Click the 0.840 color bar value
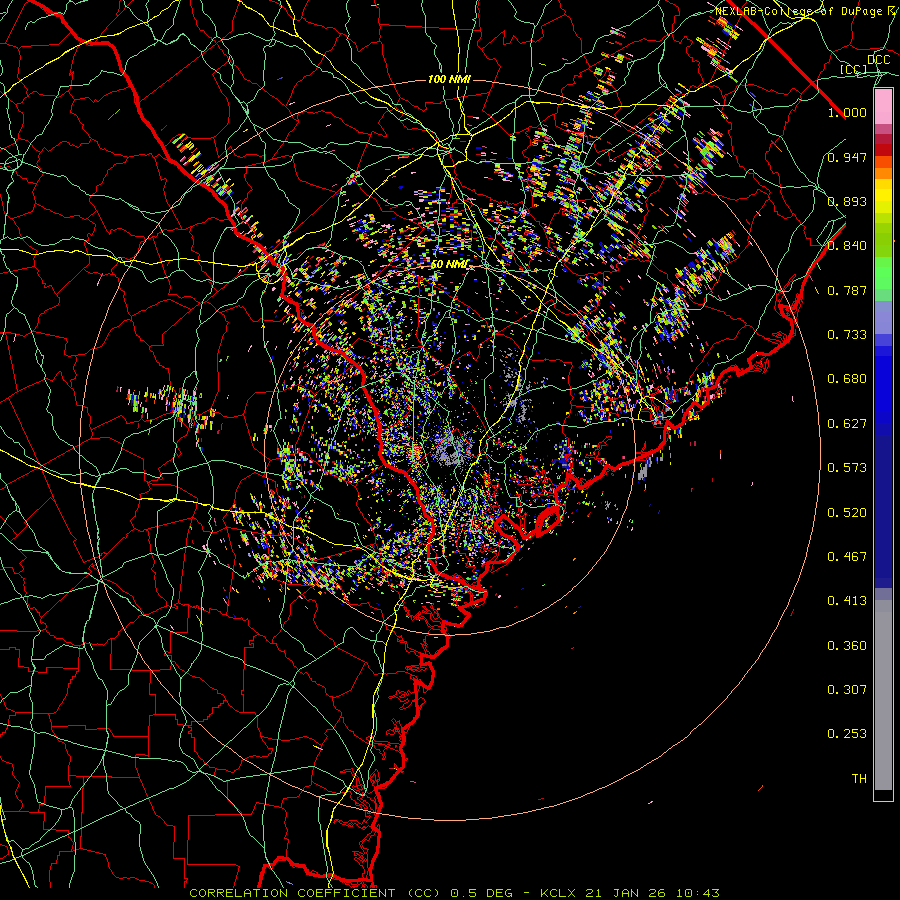 click(847, 246)
